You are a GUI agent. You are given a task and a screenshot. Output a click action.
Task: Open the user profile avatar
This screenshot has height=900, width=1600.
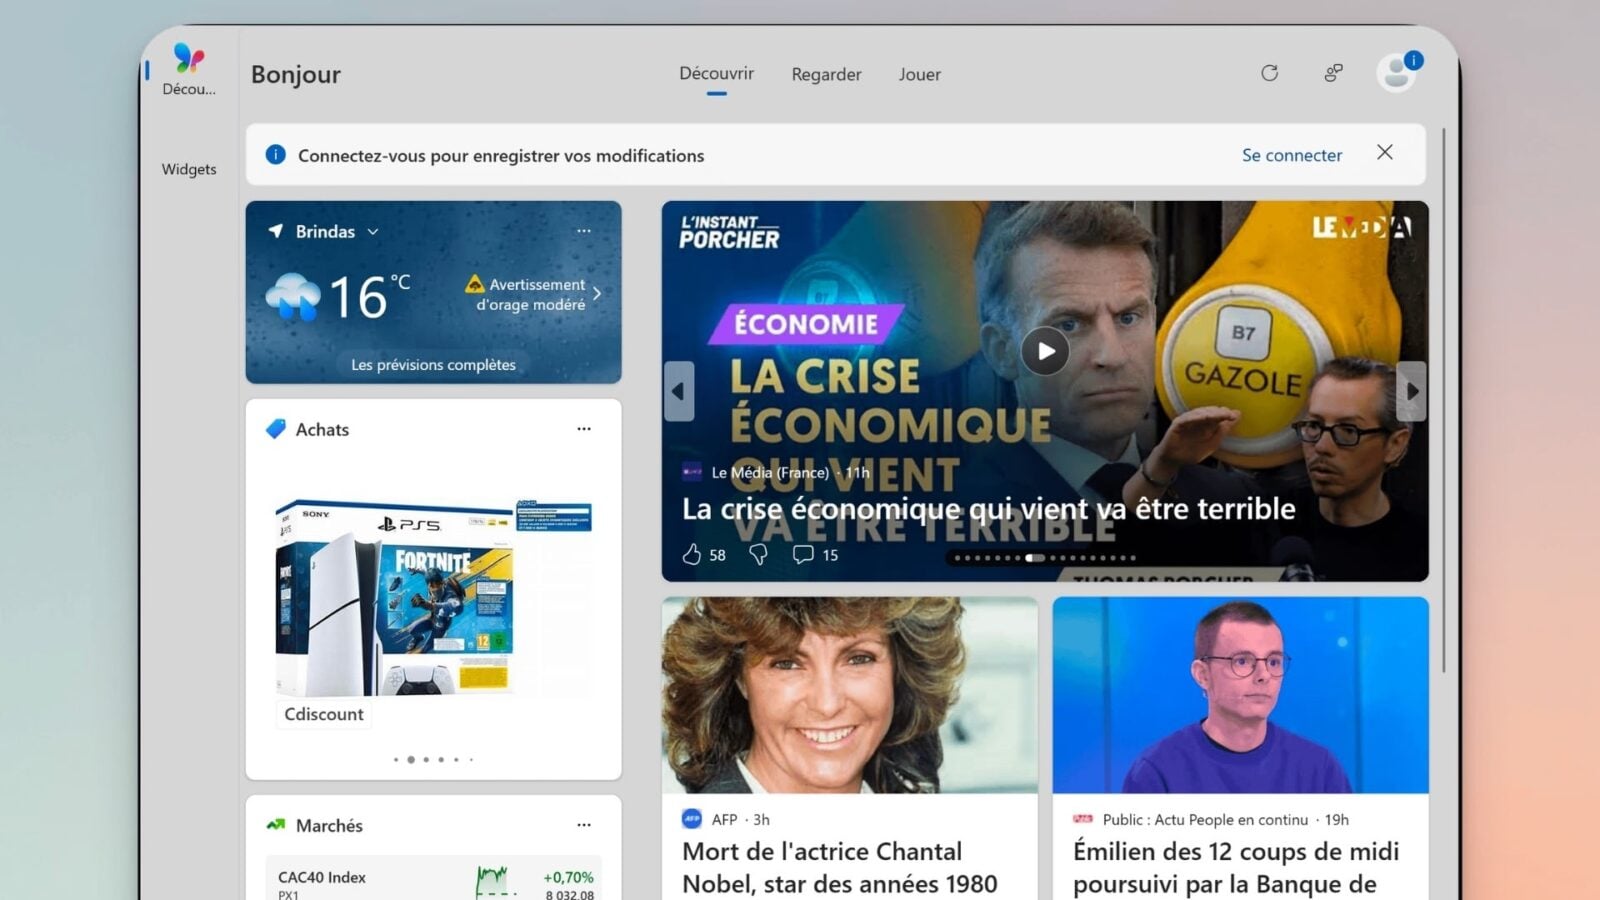pyautogui.click(x=1396, y=72)
